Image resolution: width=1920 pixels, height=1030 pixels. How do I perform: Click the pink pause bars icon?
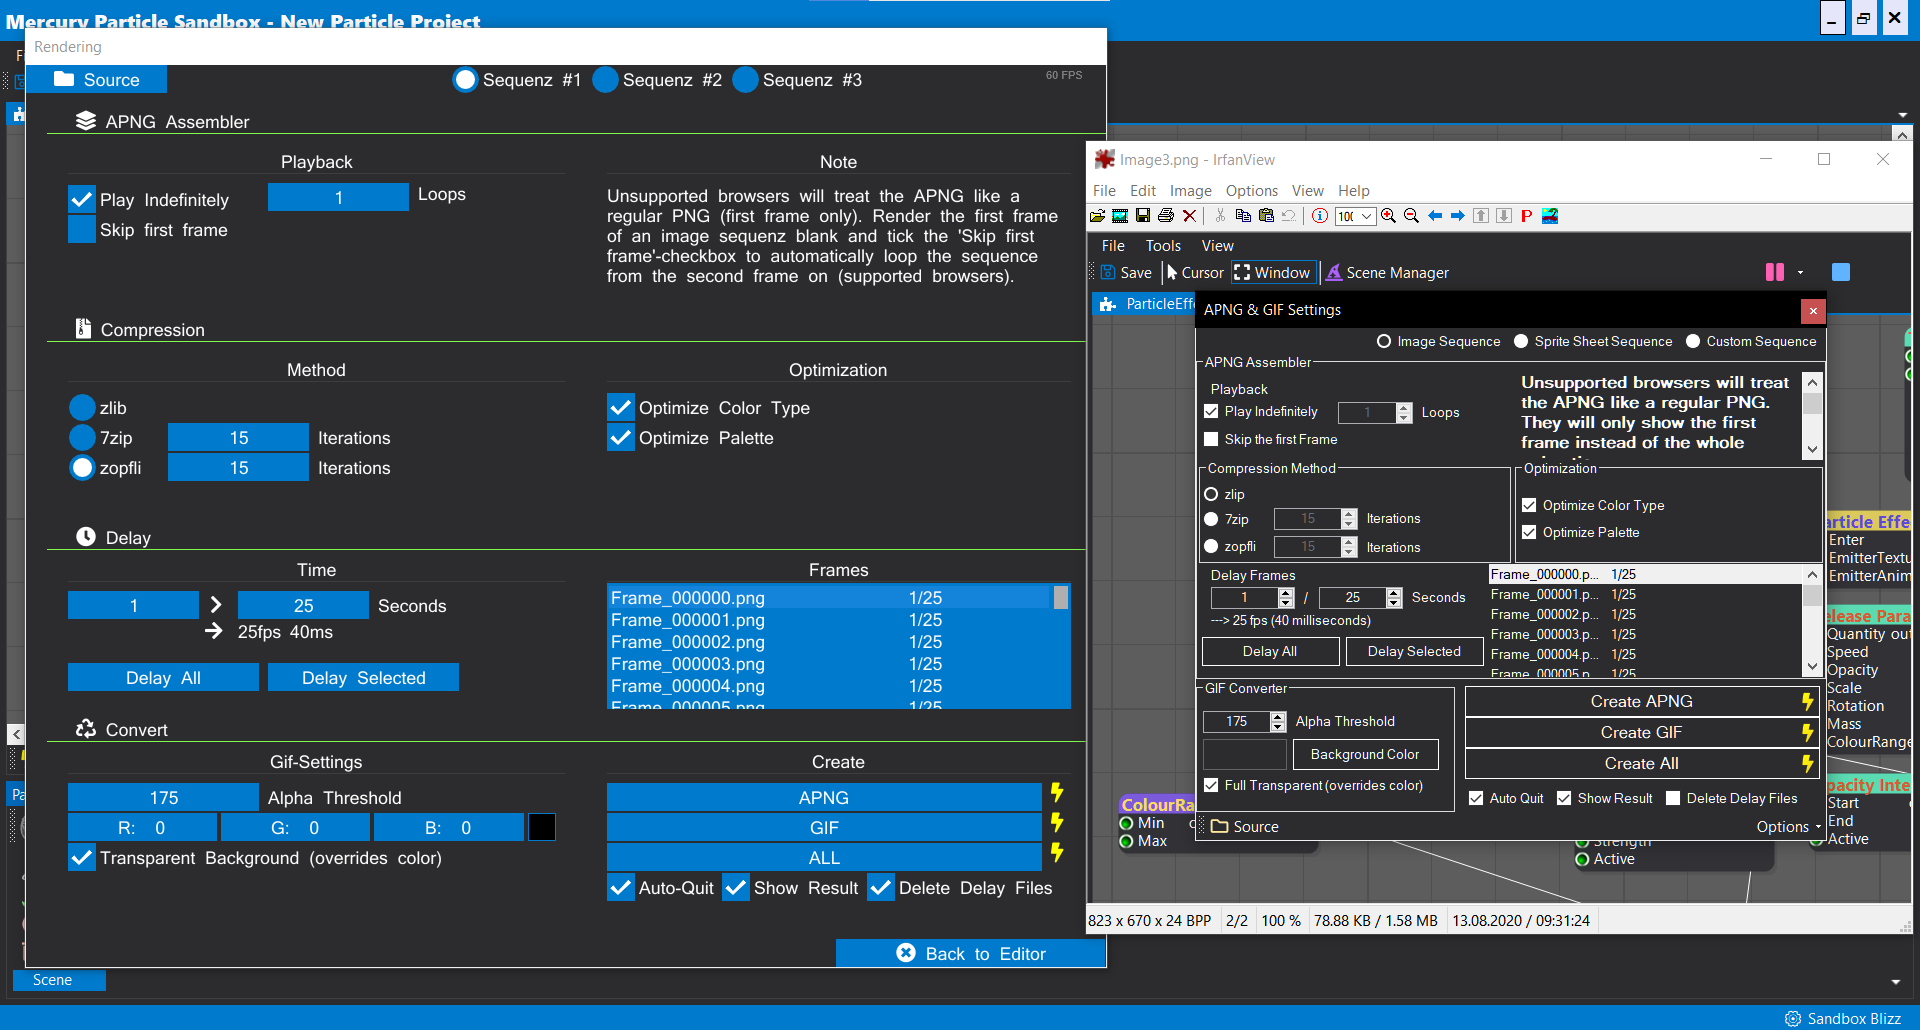(x=1775, y=272)
